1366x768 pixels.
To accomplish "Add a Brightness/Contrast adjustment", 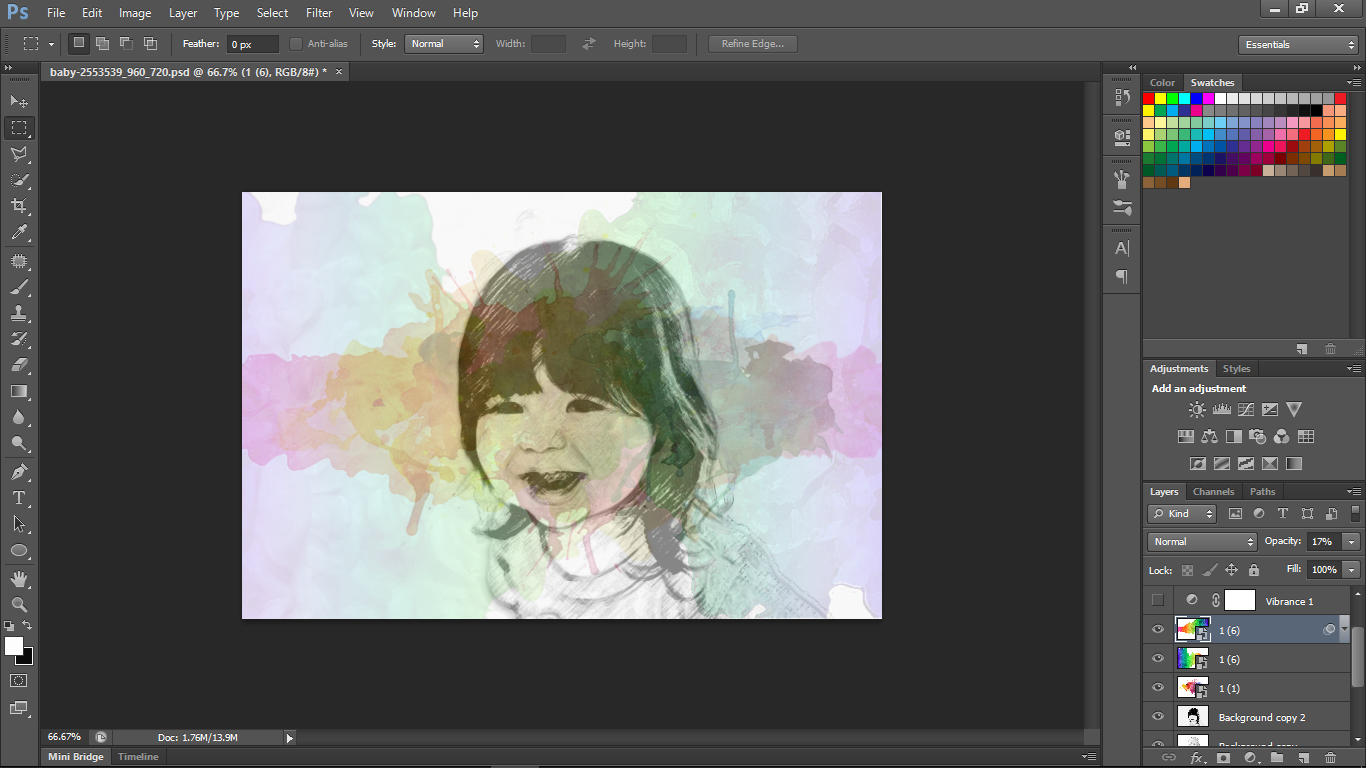I will coord(1197,410).
